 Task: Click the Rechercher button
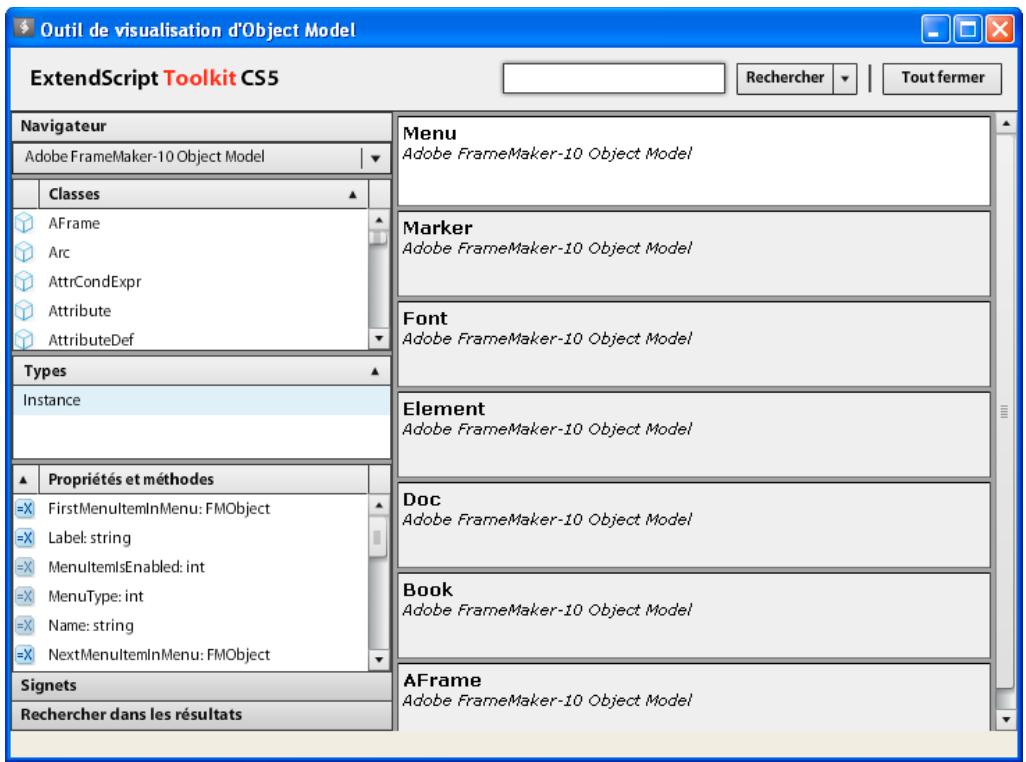click(x=783, y=76)
